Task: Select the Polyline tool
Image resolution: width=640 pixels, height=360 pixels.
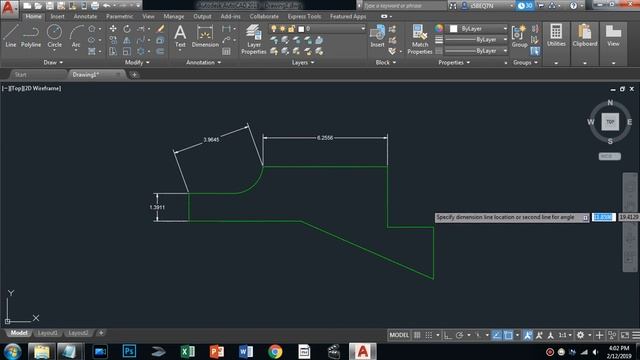Action: (x=31, y=36)
